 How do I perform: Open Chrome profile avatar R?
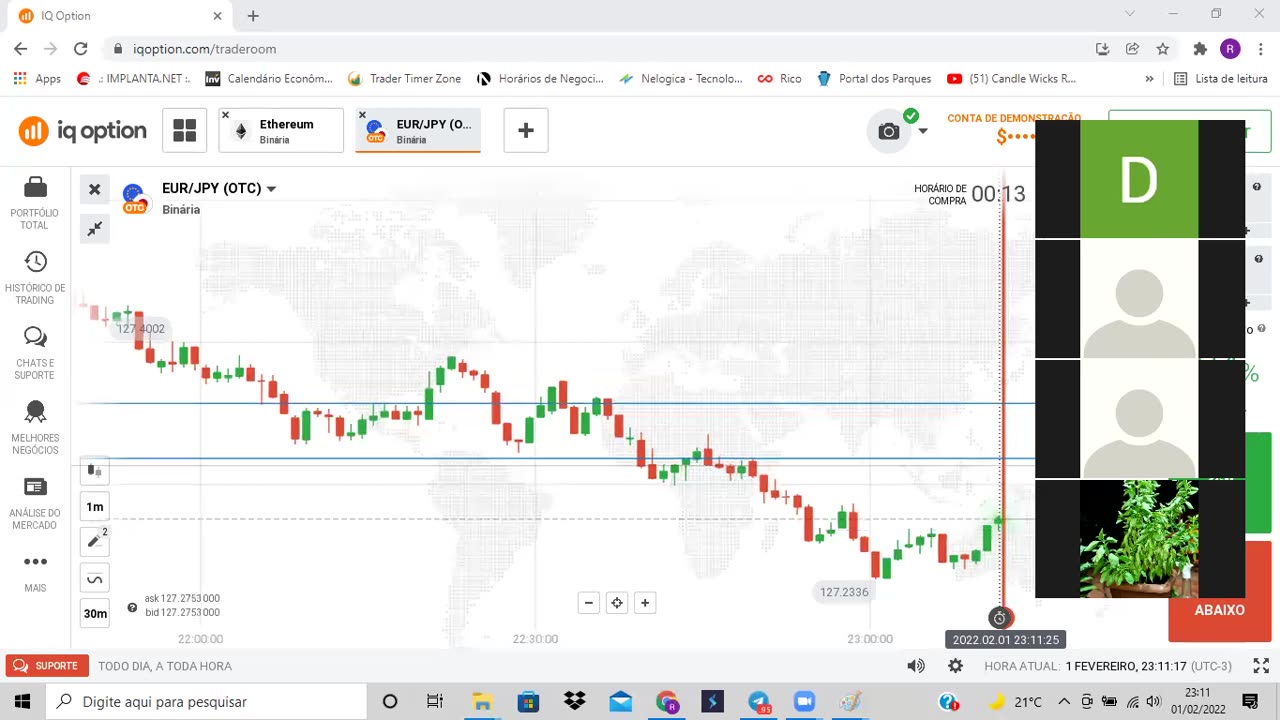tap(1230, 49)
